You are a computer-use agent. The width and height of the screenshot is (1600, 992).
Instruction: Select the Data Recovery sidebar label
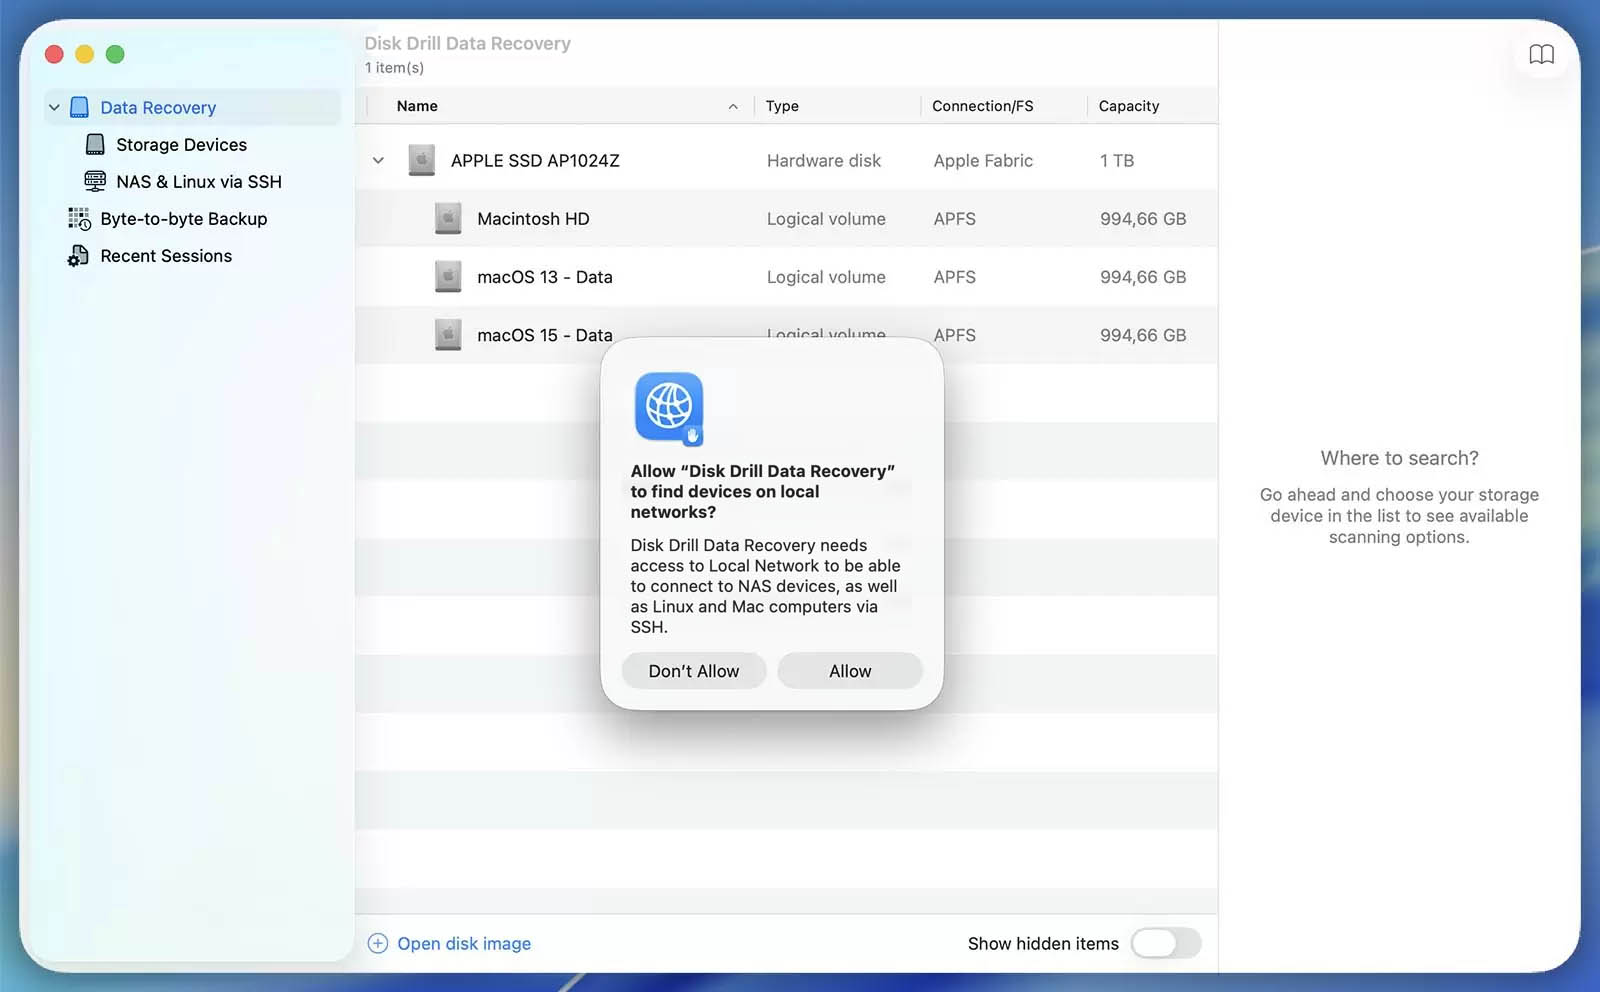pos(158,107)
